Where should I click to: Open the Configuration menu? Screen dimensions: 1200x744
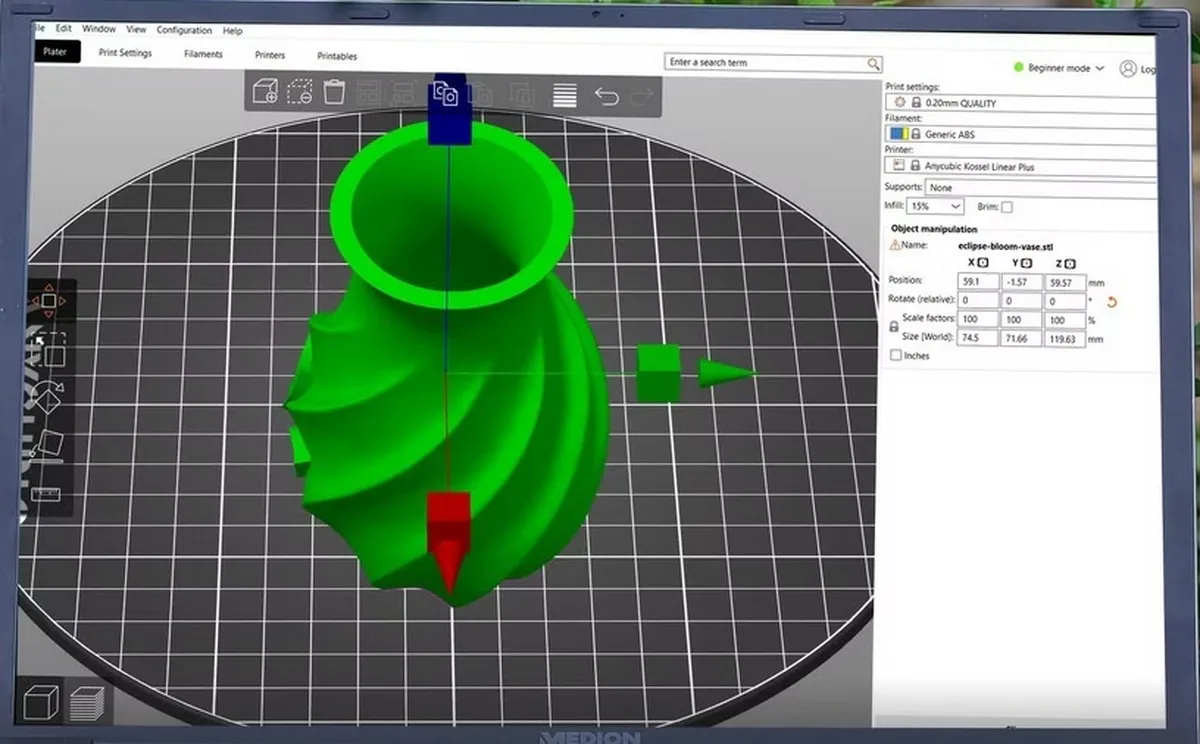pyautogui.click(x=184, y=30)
